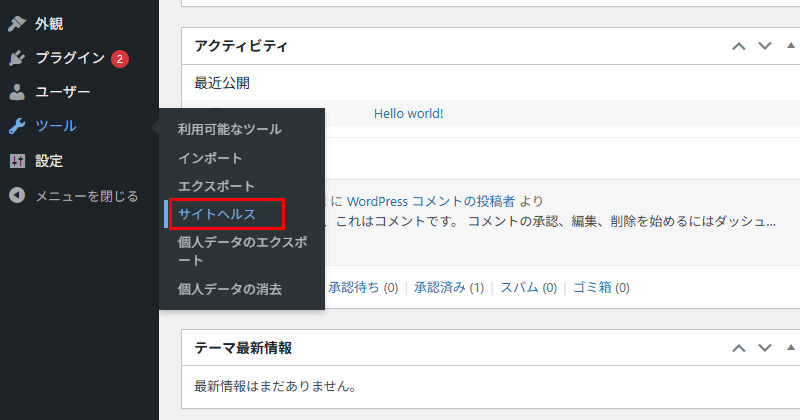Click the Settings sliders icon
This screenshot has width=800, height=420.
(17, 161)
